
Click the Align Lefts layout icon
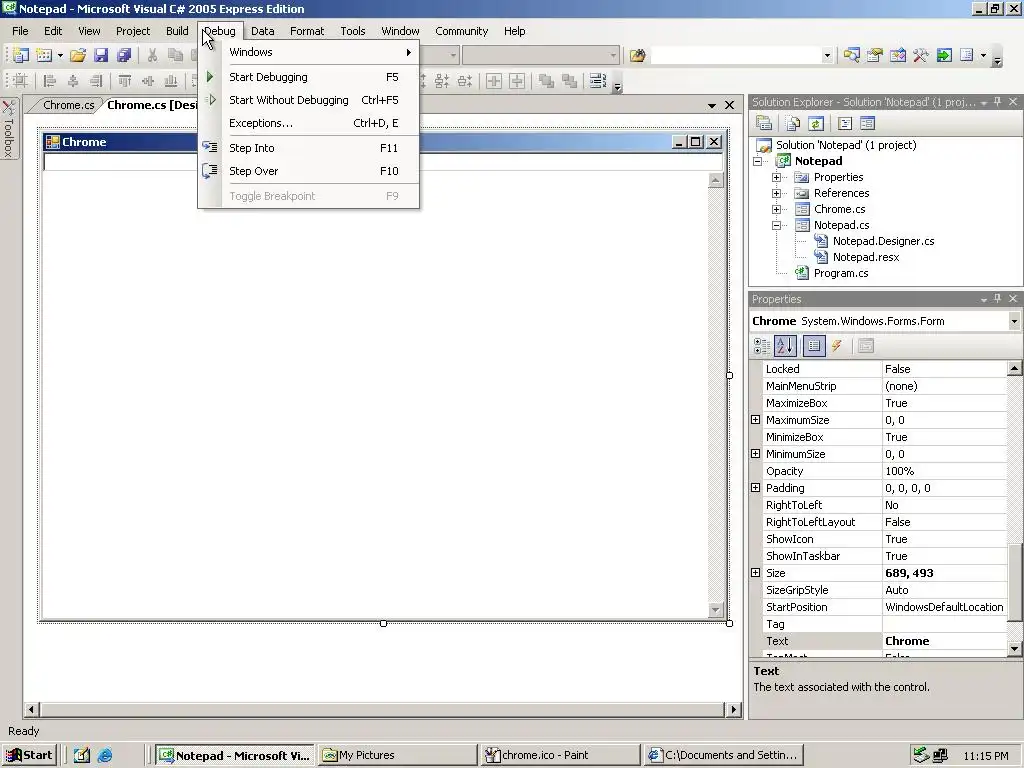tap(49, 81)
